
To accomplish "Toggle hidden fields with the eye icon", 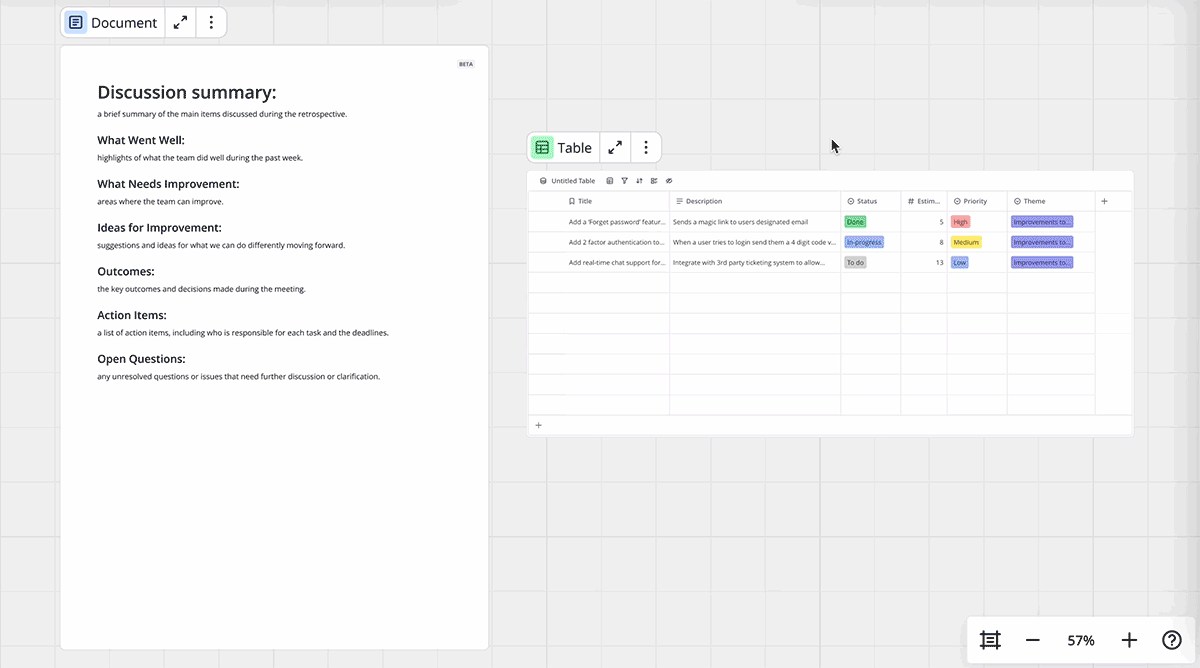I will (669, 181).
